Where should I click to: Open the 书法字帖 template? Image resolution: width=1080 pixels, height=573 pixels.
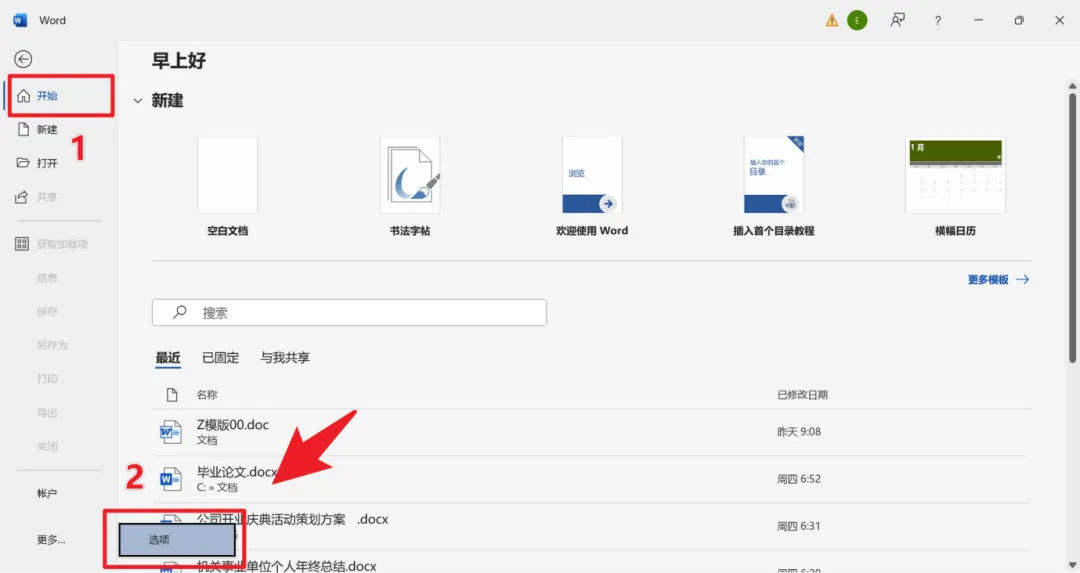[x=410, y=186]
